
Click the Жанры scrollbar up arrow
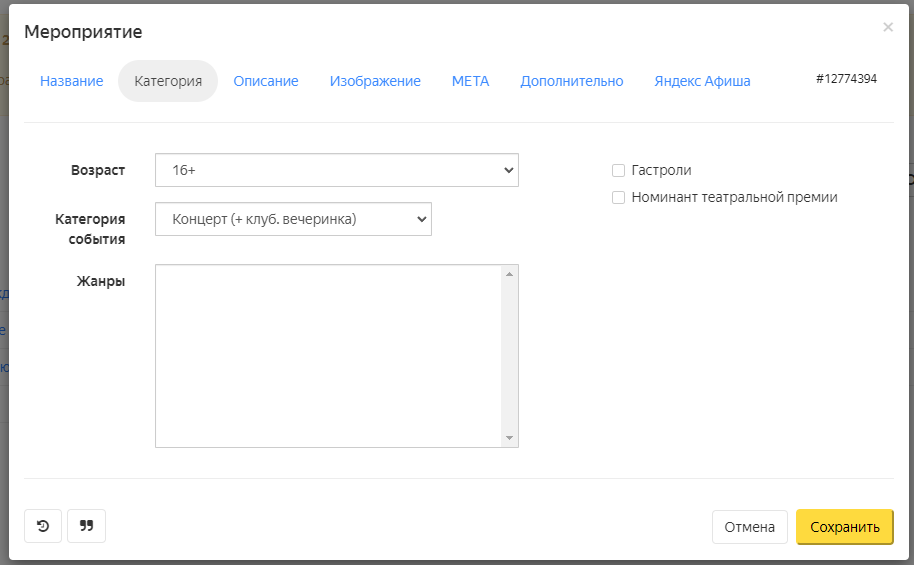point(509,274)
